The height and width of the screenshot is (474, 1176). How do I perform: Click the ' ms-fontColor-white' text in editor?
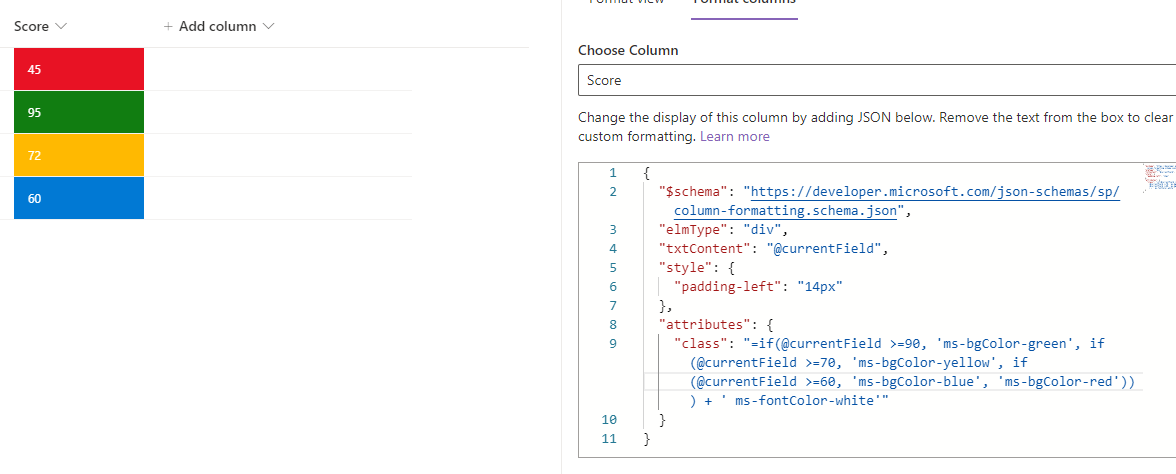pos(801,400)
